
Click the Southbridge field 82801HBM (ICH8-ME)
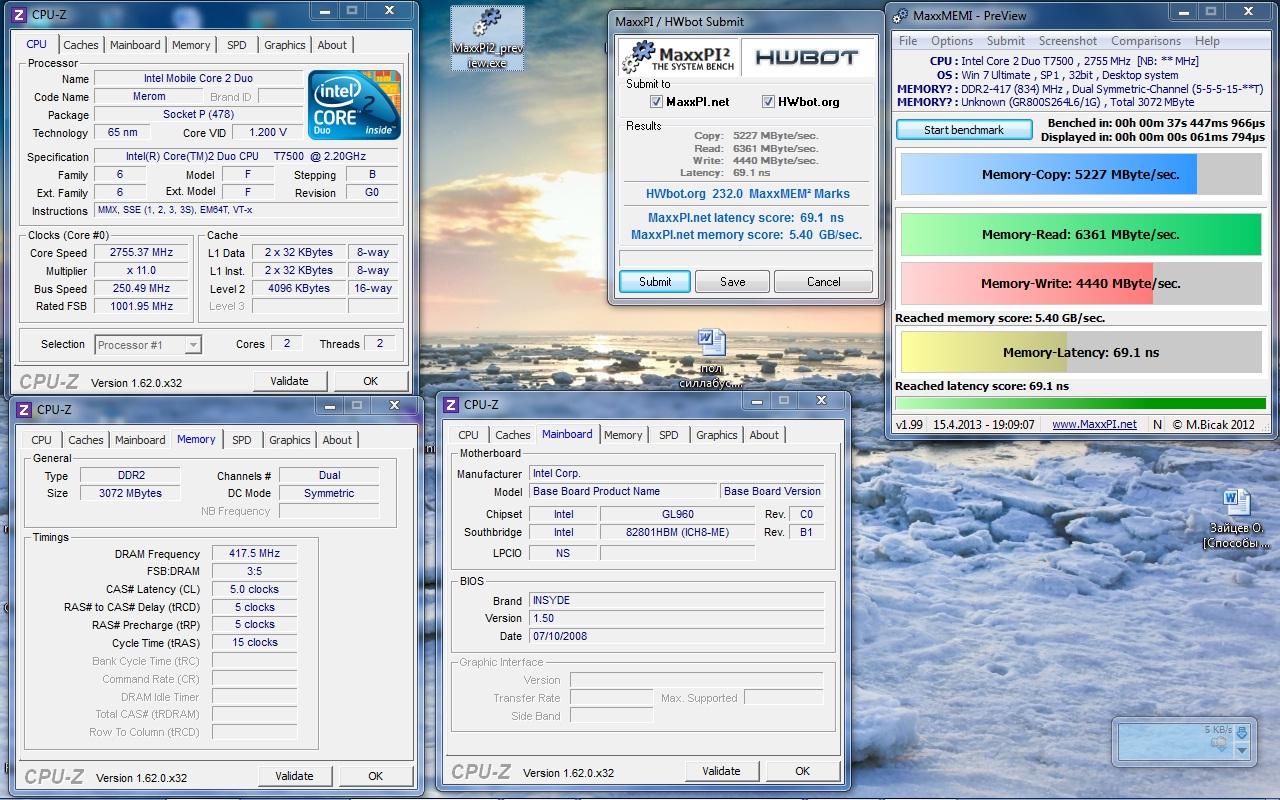[x=677, y=533]
